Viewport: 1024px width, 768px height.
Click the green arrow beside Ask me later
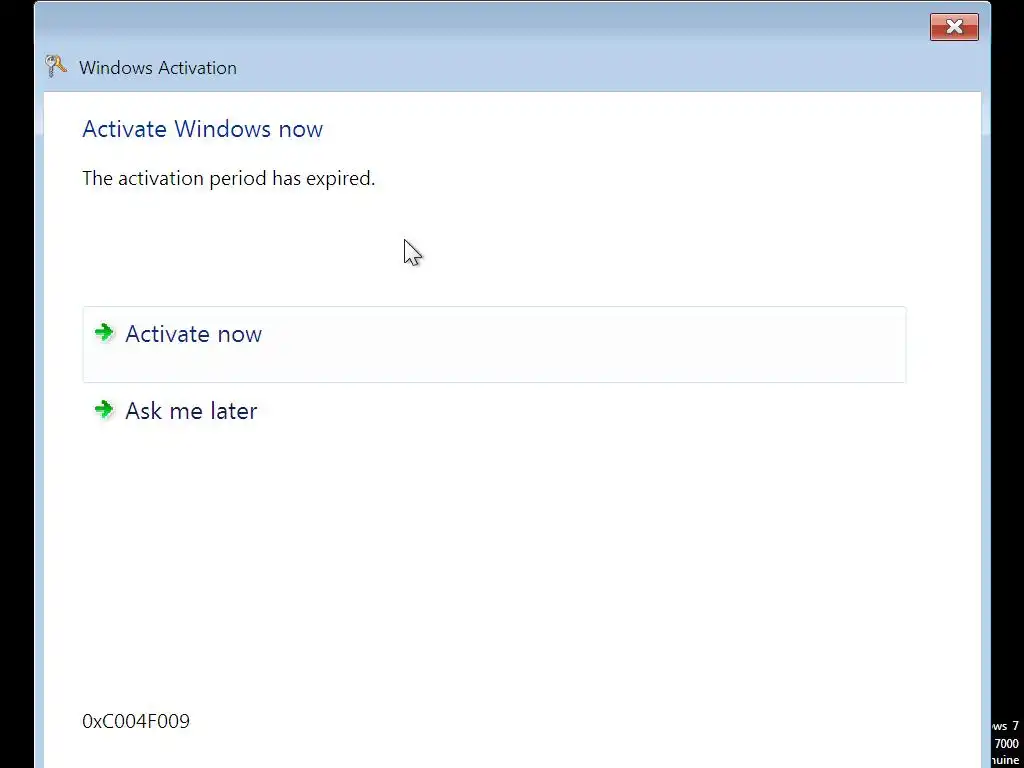(104, 409)
